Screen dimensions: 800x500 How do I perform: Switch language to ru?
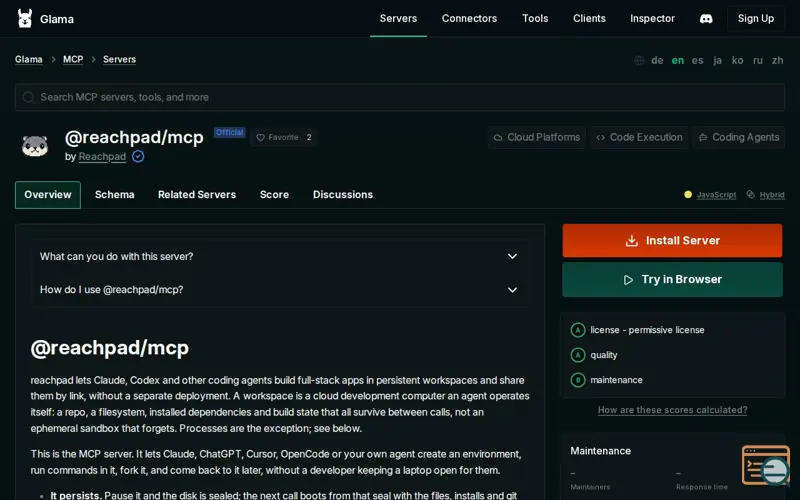tap(758, 60)
